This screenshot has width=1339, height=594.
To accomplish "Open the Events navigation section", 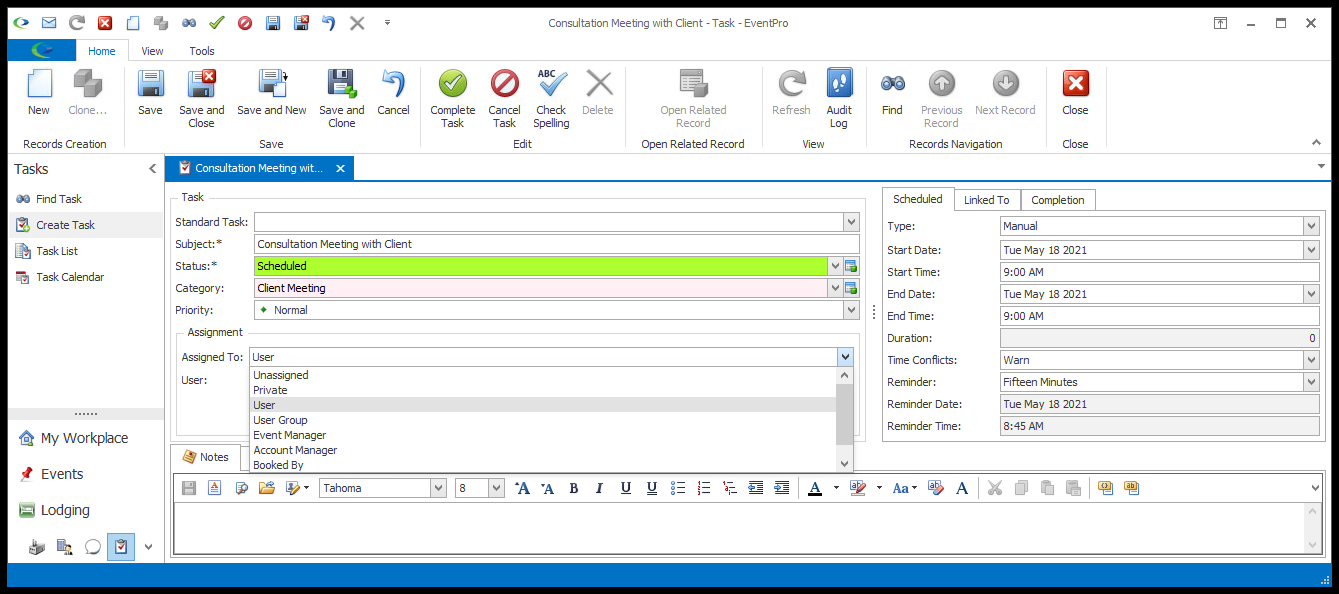I will (85, 474).
